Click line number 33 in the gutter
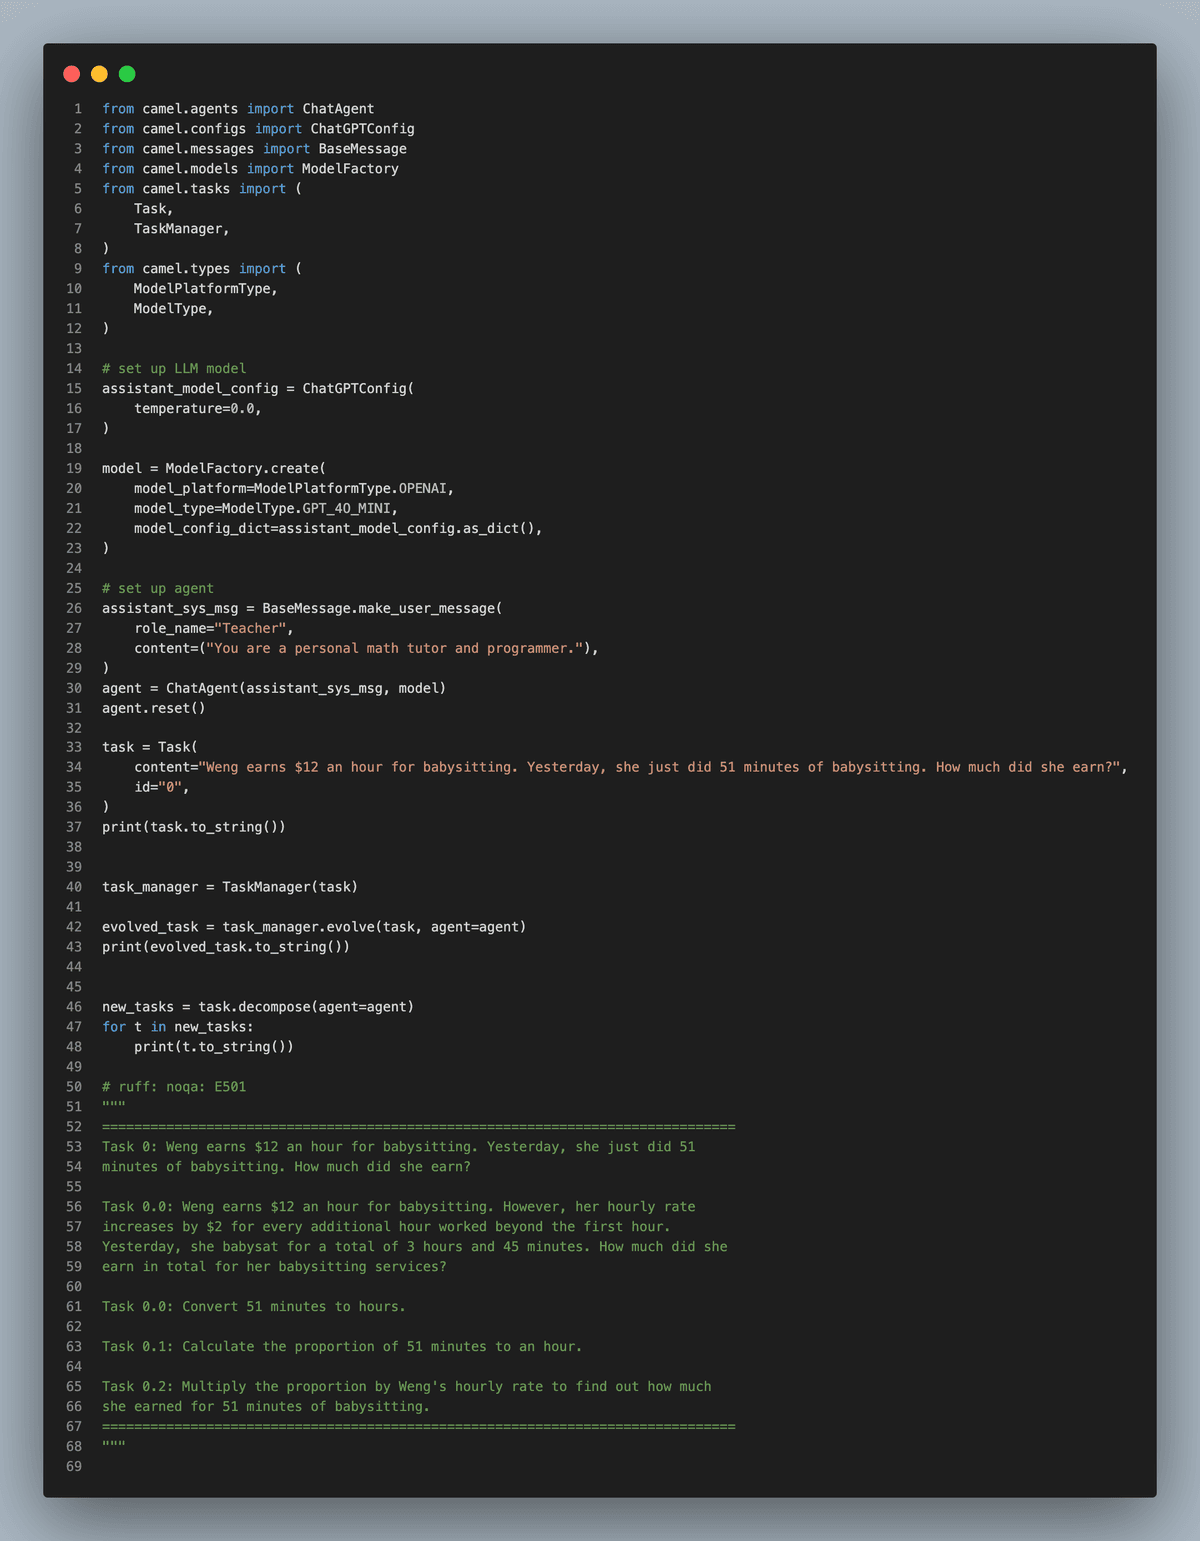Viewport: 1200px width, 1541px height. [x=74, y=747]
